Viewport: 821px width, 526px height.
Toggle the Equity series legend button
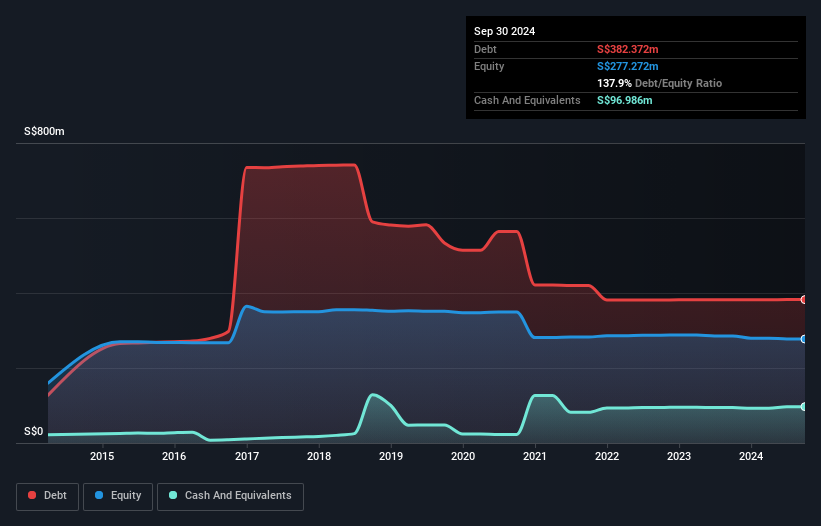[118, 496]
